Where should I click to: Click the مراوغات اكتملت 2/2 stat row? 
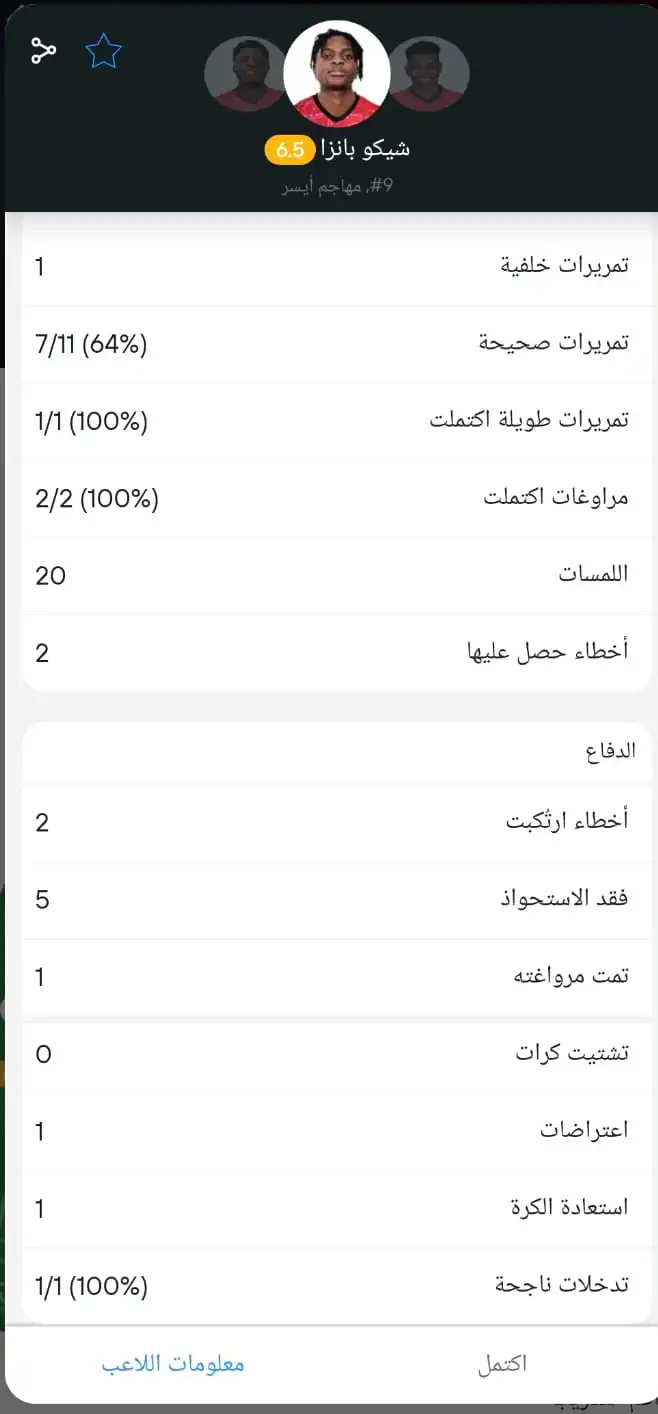[330, 497]
